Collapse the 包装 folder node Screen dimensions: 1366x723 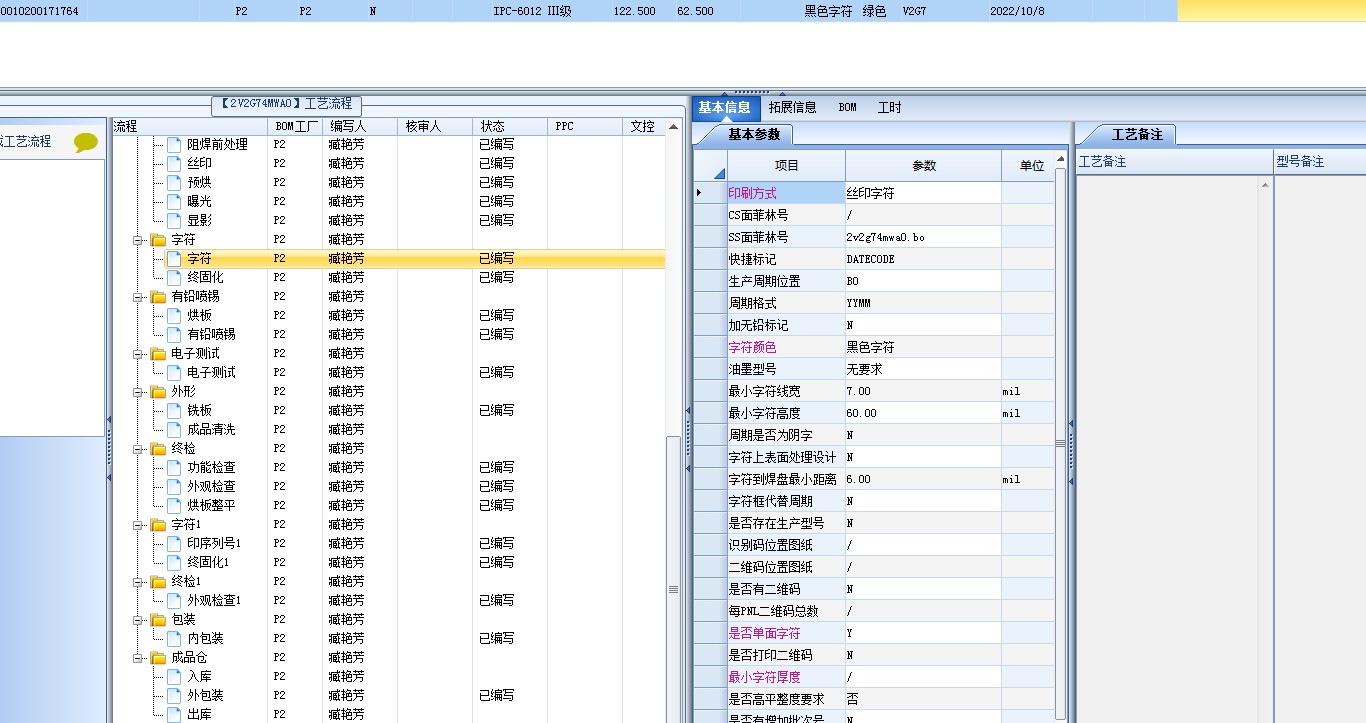tap(138, 620)
